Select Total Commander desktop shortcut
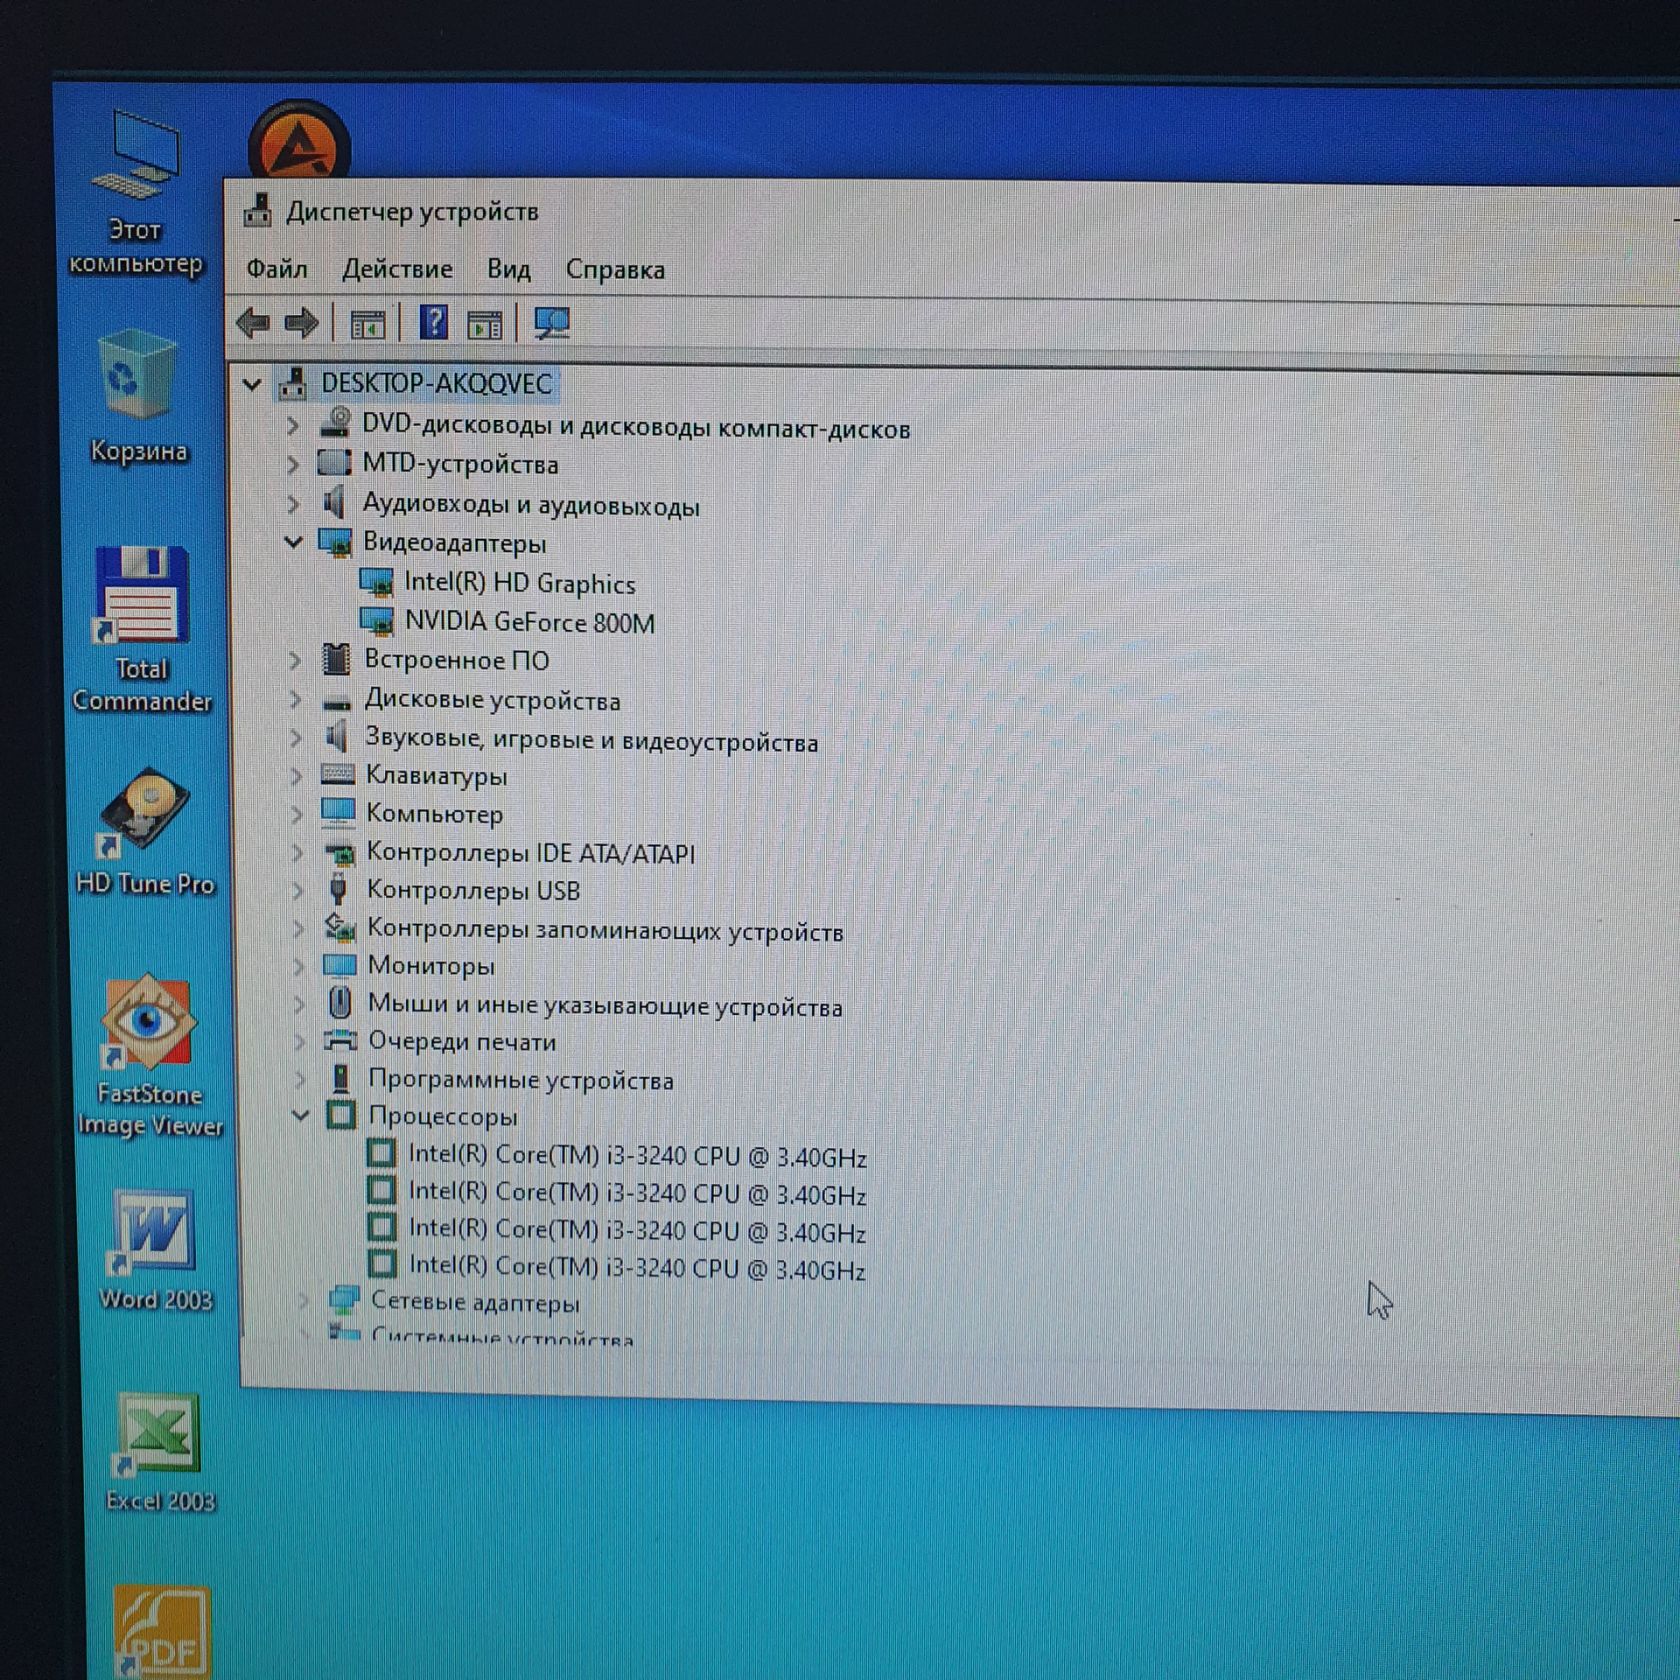The image size is (1680, 1680). [141, 629]
